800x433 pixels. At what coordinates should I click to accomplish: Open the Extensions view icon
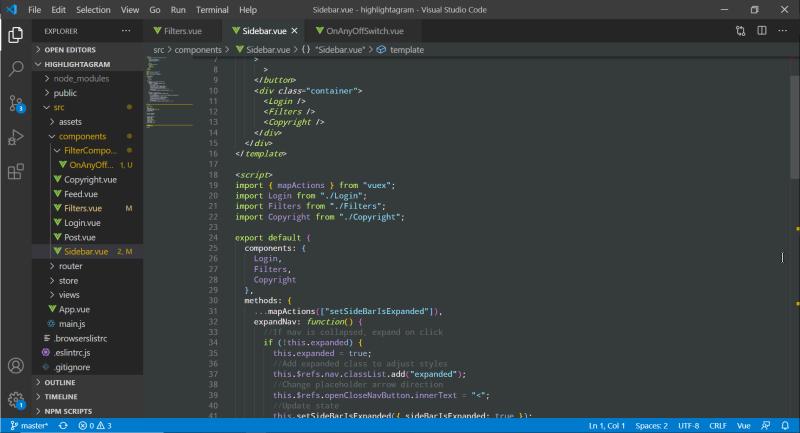pyautogui.click(x=16, y=171)
